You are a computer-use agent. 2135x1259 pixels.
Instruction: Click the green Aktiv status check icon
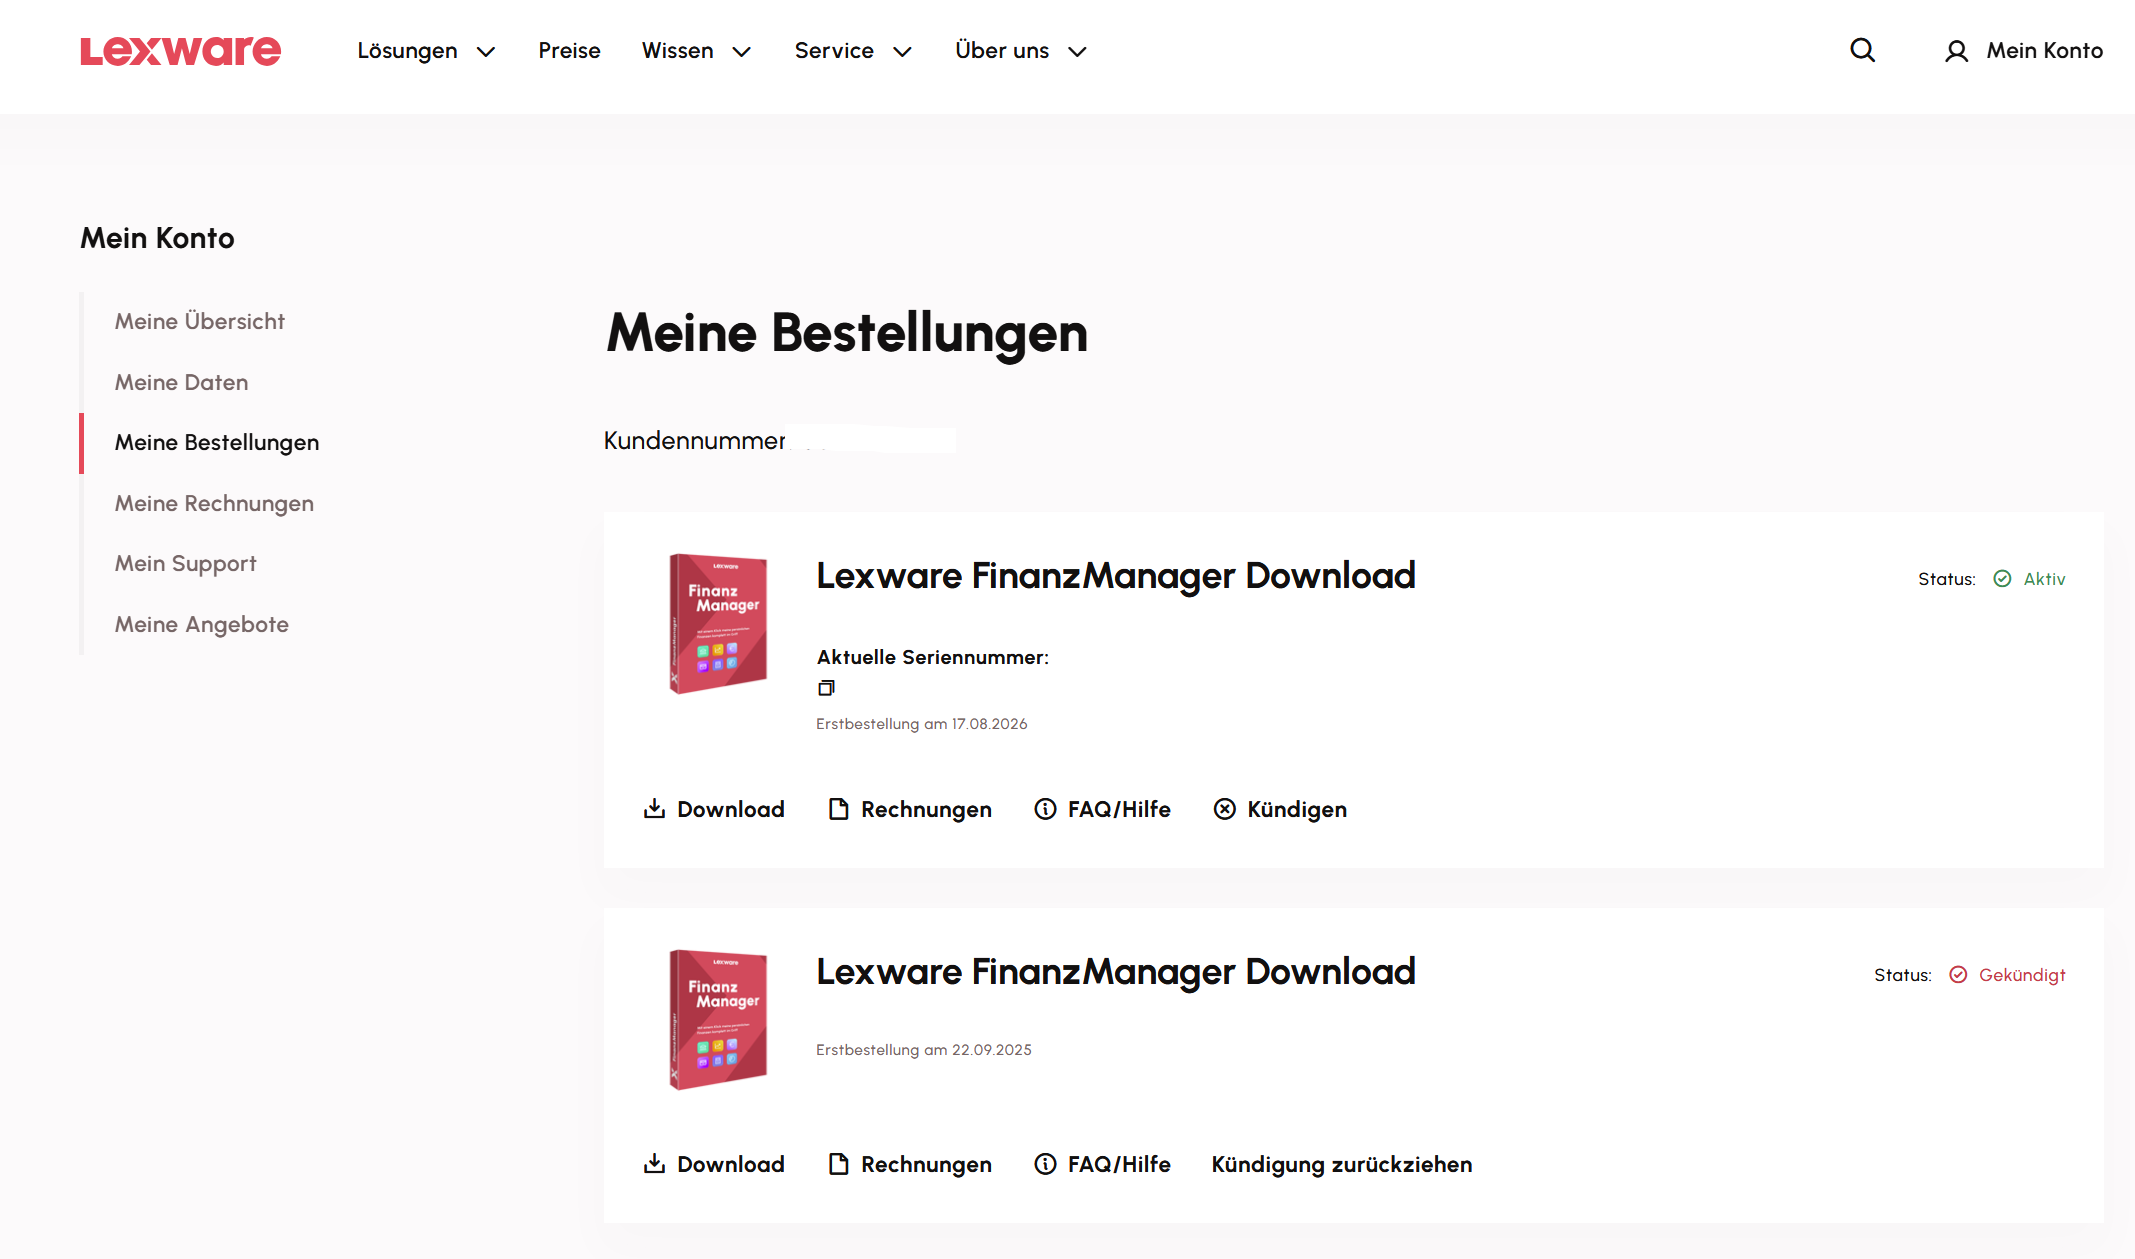(2002, 579)
